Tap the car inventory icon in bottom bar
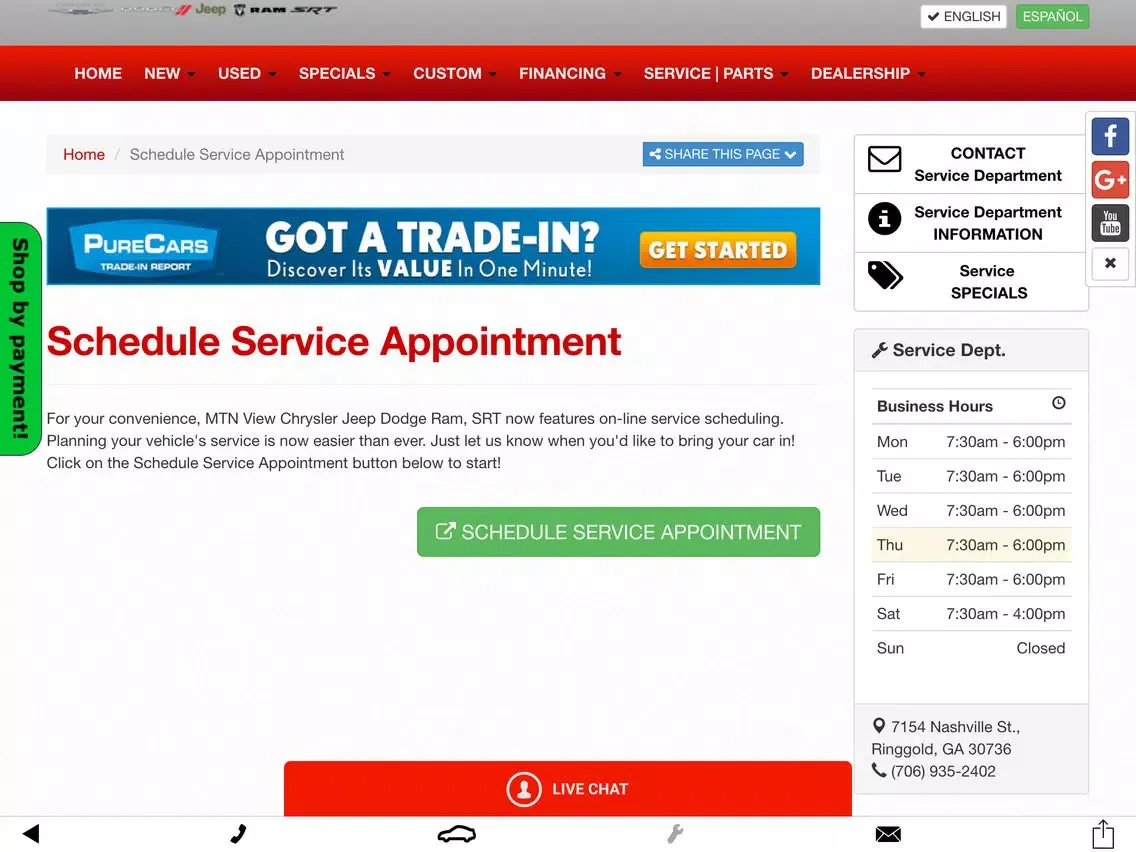 [x=456, y=834]
